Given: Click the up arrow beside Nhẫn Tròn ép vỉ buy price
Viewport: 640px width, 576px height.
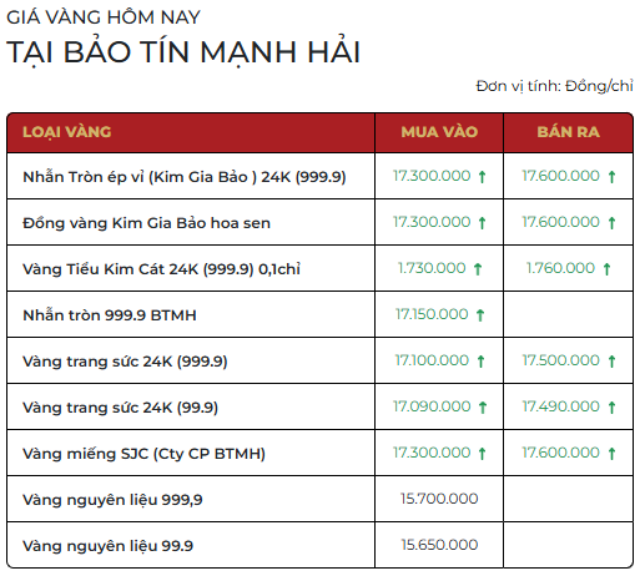Looking at the screenshot, I should (482, 176).
